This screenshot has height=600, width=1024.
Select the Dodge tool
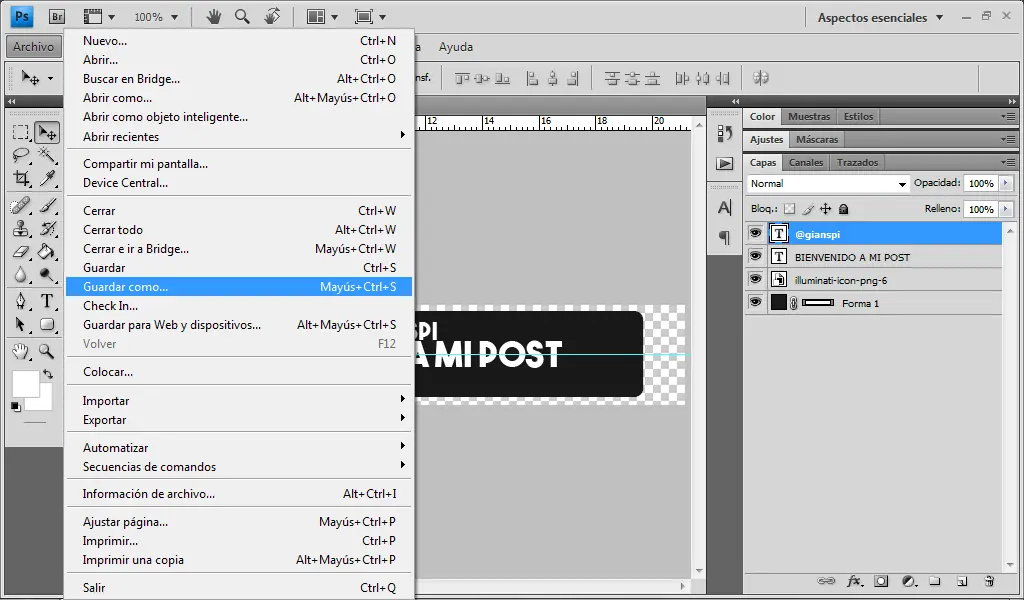pyautogui.click(x=47, y=274)
